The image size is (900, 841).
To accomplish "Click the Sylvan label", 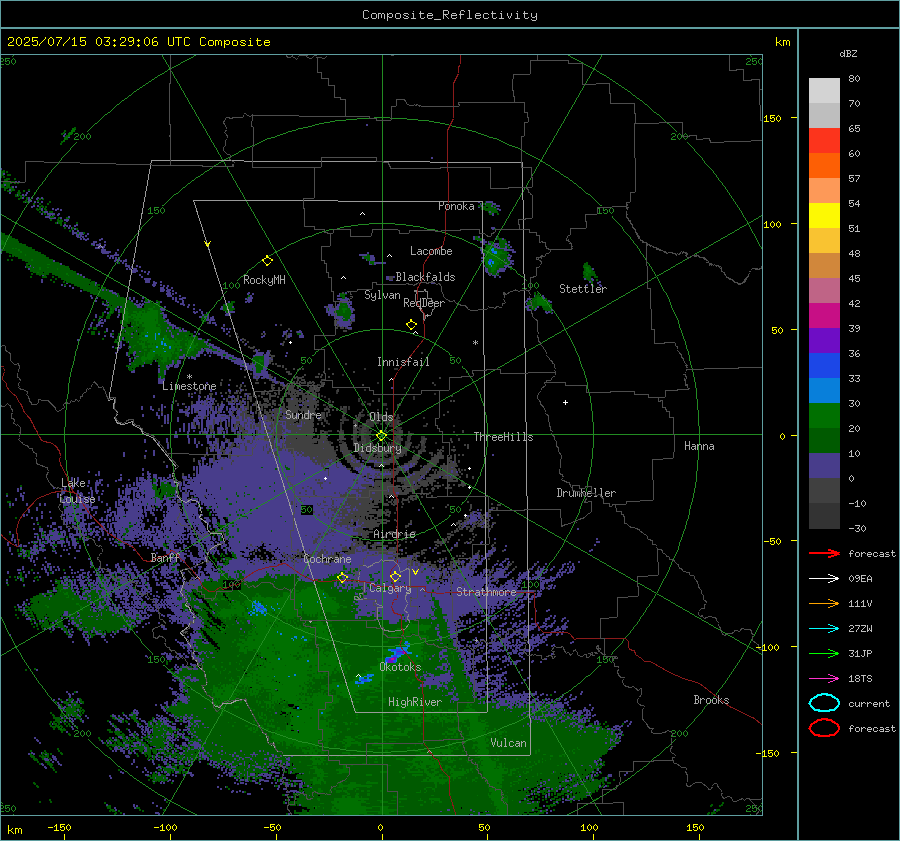I will pyautogui.click(x=382, y=295).
